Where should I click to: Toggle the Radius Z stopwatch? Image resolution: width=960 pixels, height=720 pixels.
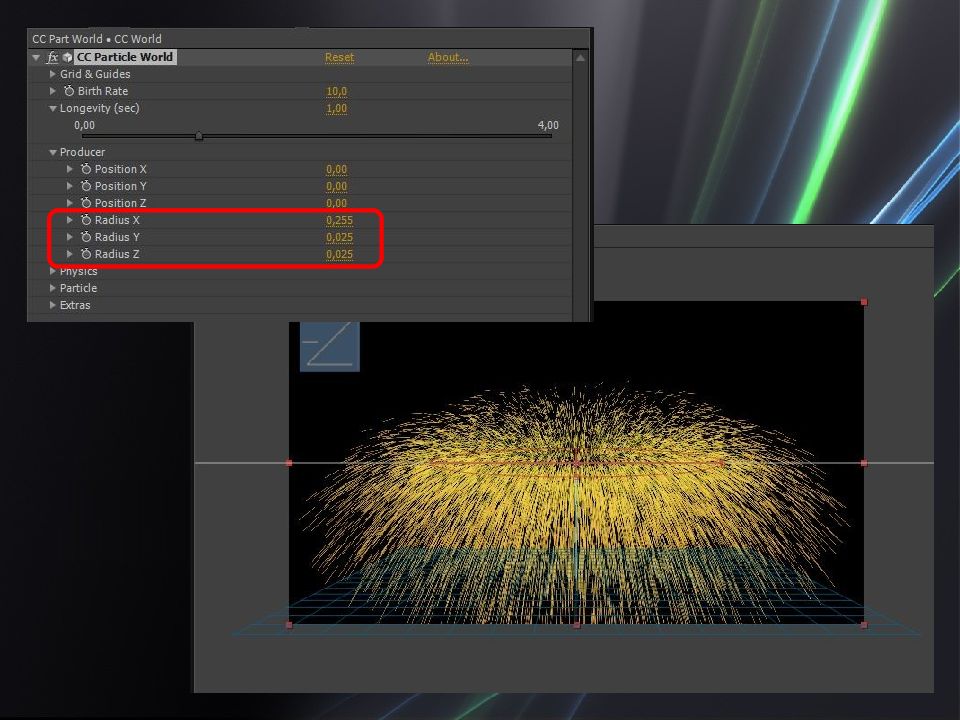click(86, 254)
